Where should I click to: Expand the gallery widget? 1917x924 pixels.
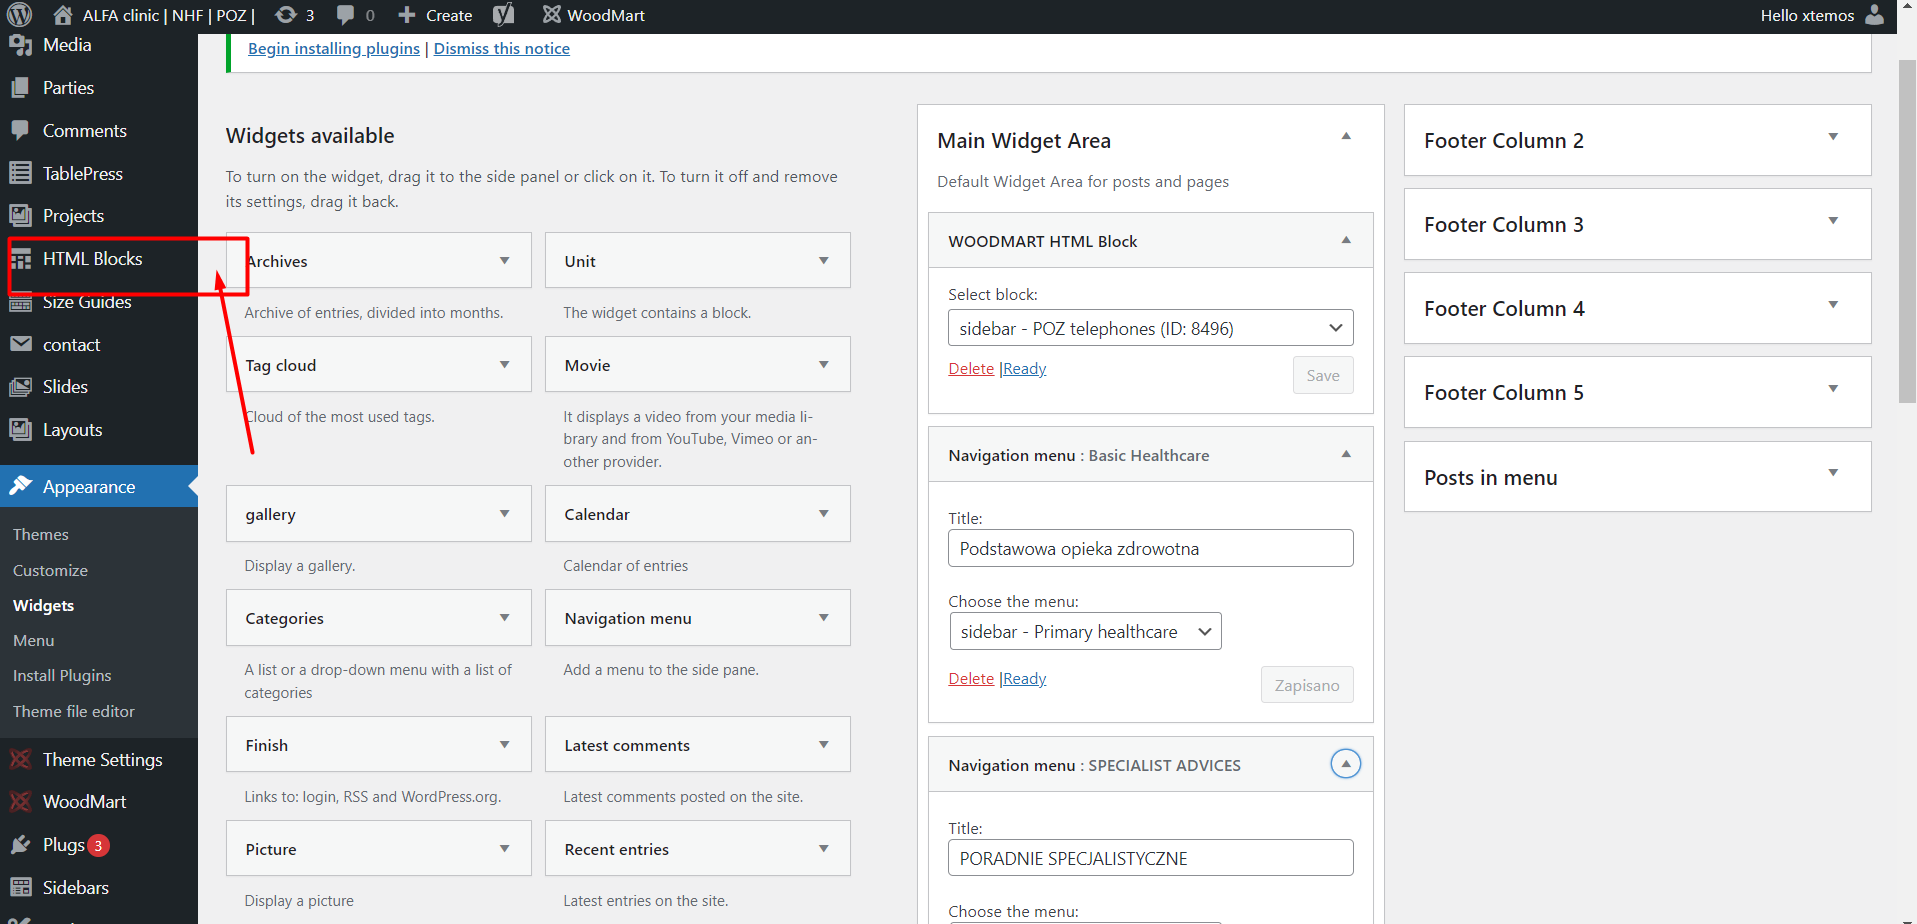click(x=505, y=514)
